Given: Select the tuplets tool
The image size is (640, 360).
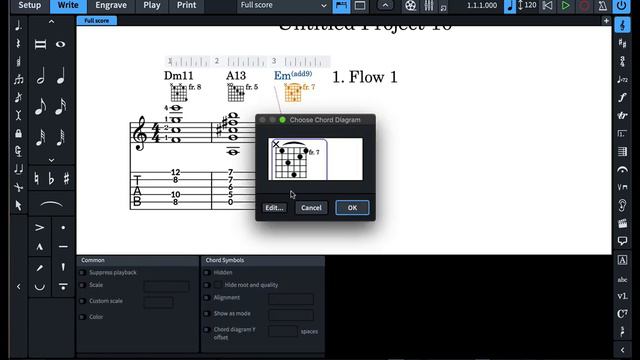Looking at the screenshot, I should 18,80.
